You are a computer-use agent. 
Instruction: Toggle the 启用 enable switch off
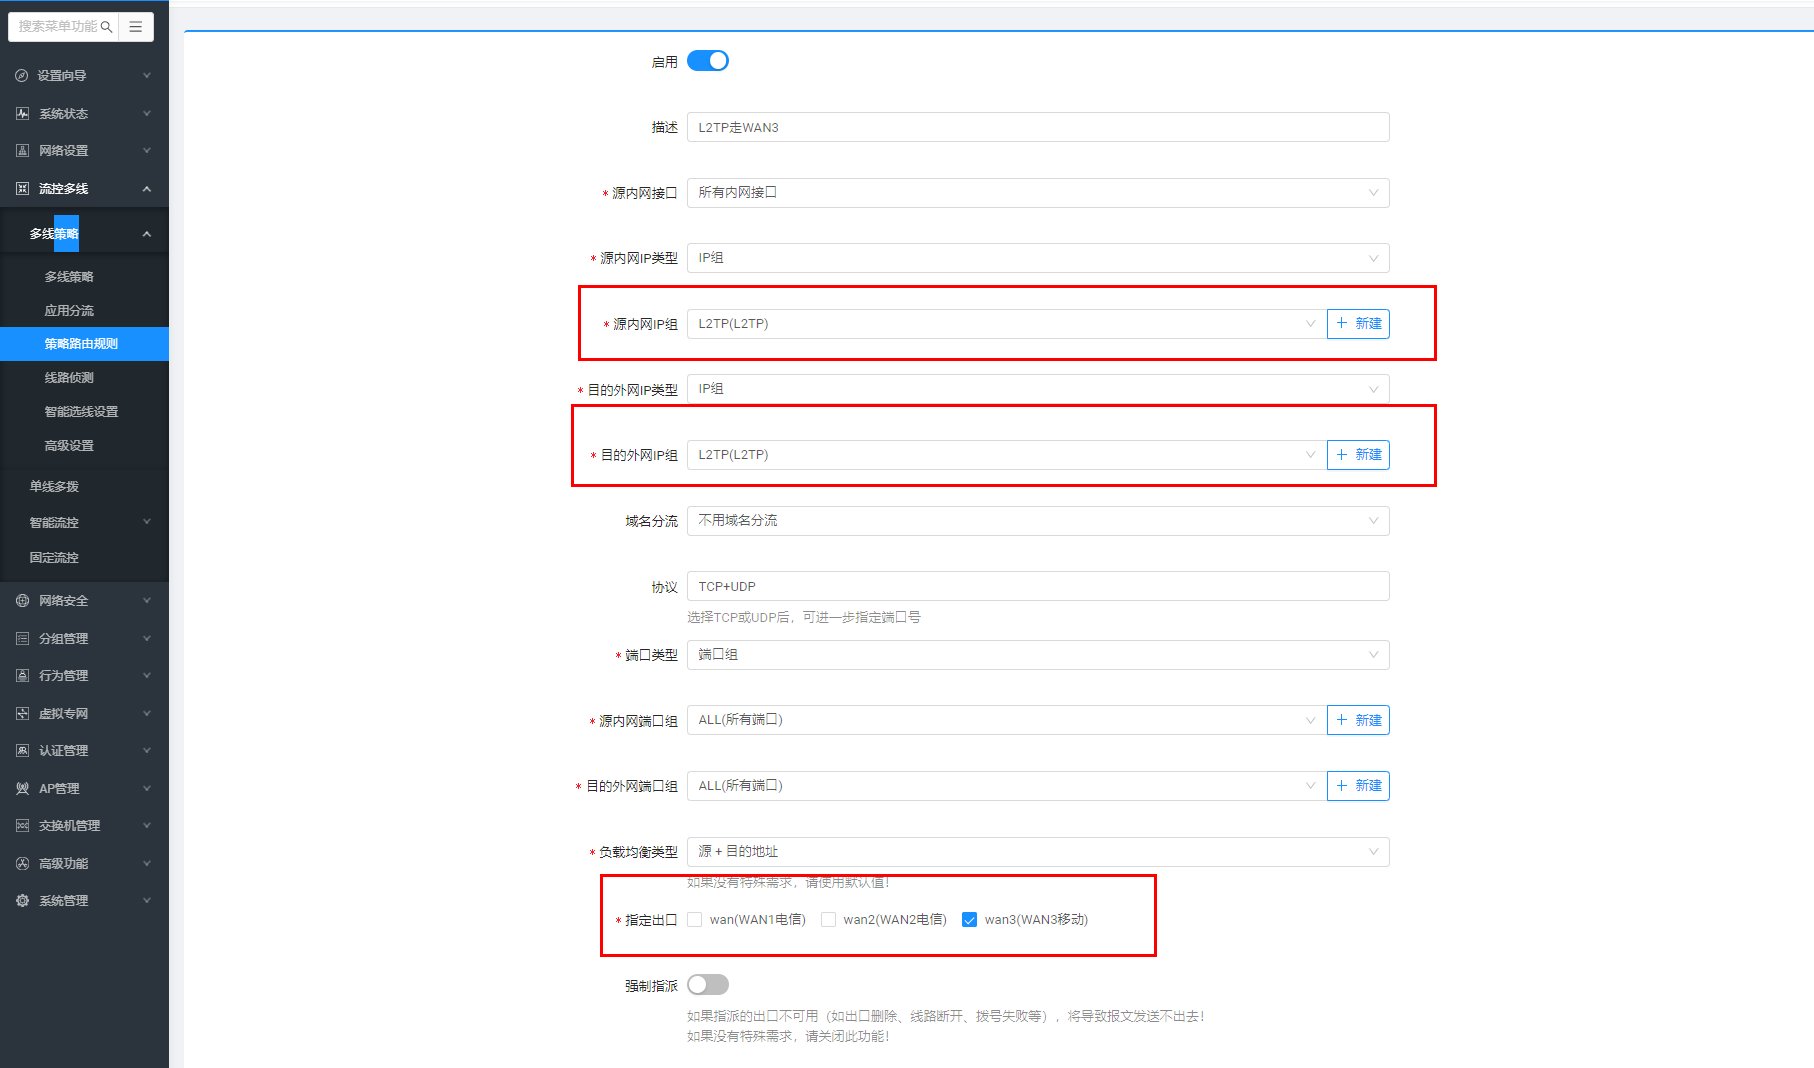[708, 61]
